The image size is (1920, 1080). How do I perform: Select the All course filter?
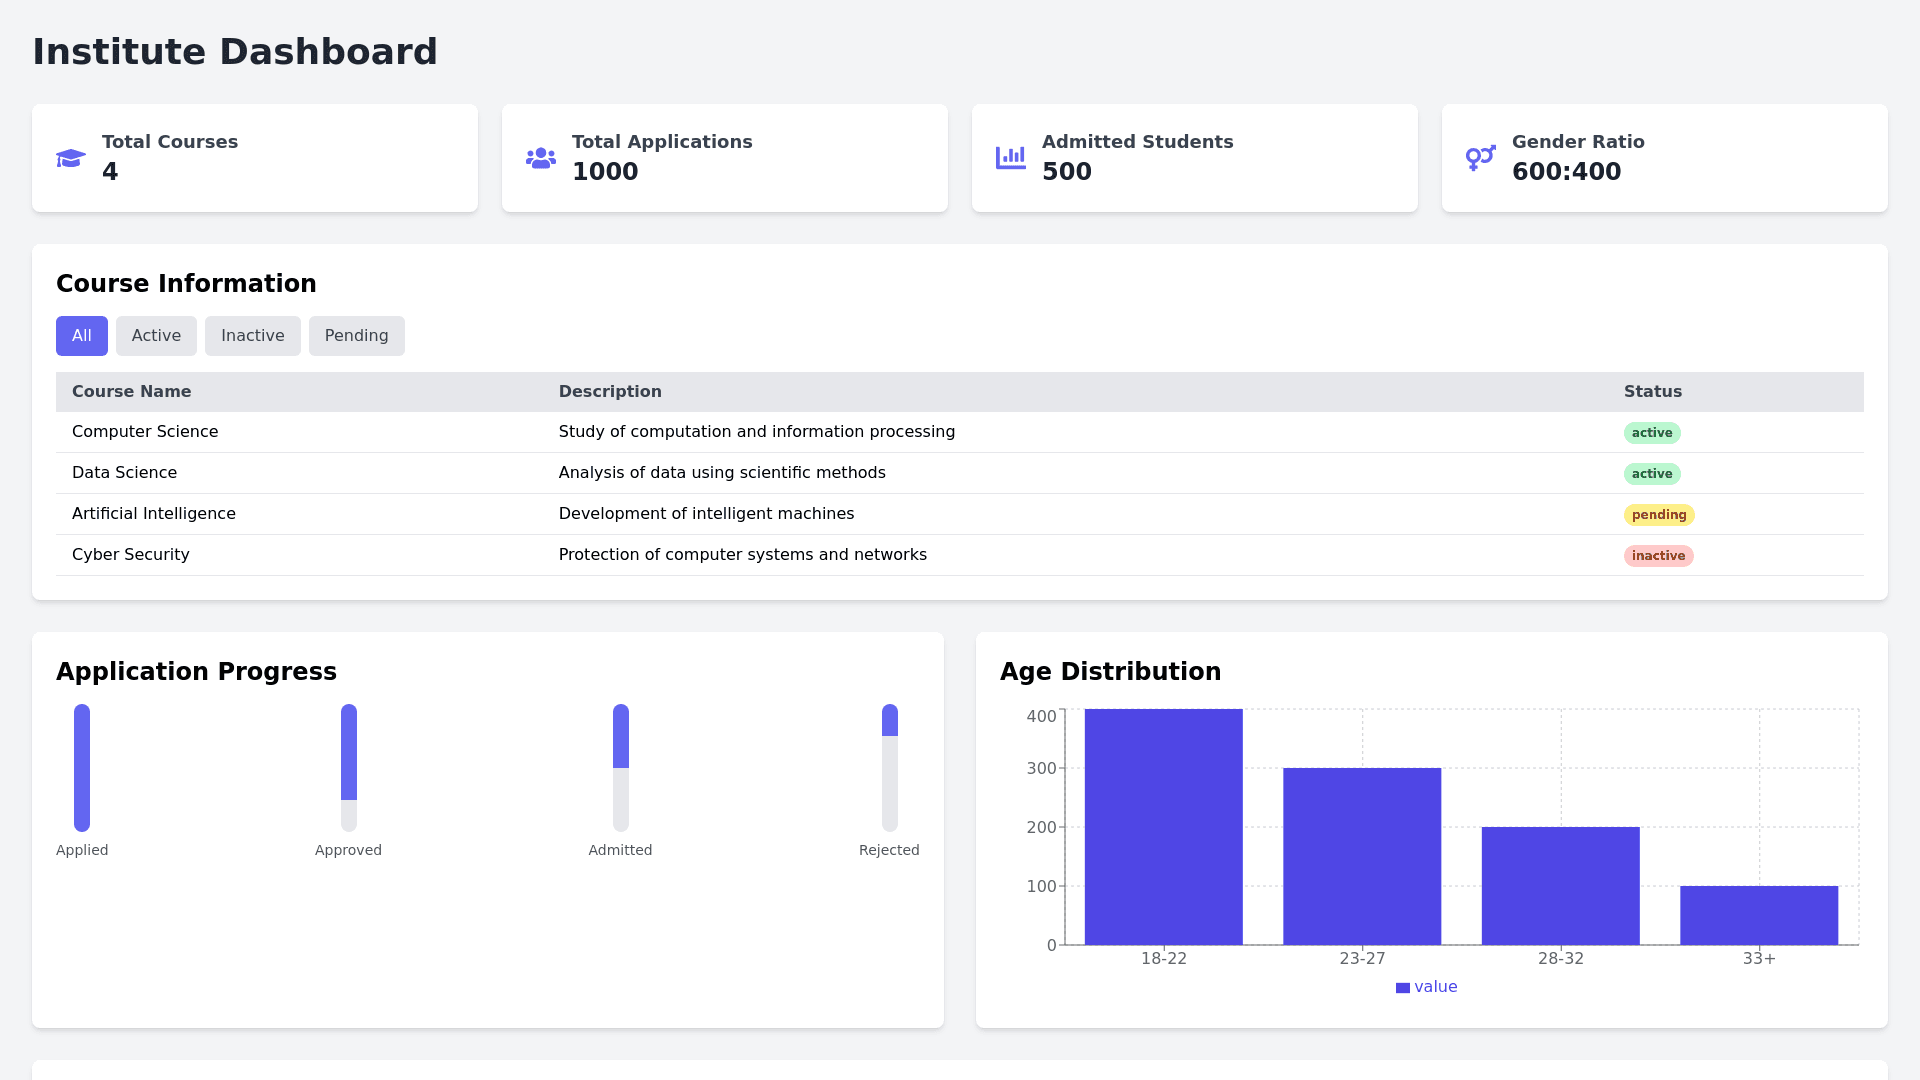(x=82, y=336)
